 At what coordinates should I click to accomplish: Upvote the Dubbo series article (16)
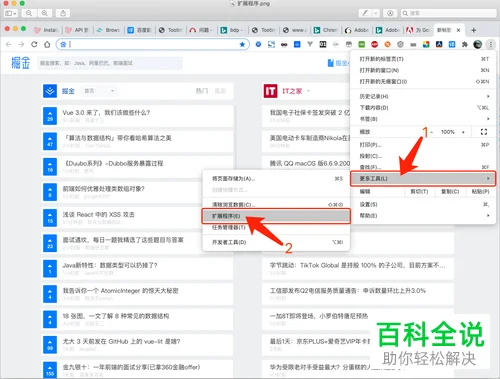(x=50, y=167)
